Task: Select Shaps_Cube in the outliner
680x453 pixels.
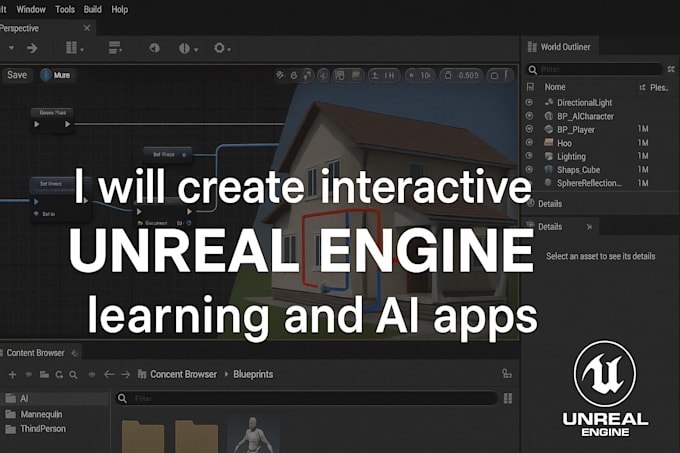Action: (578, 170)
